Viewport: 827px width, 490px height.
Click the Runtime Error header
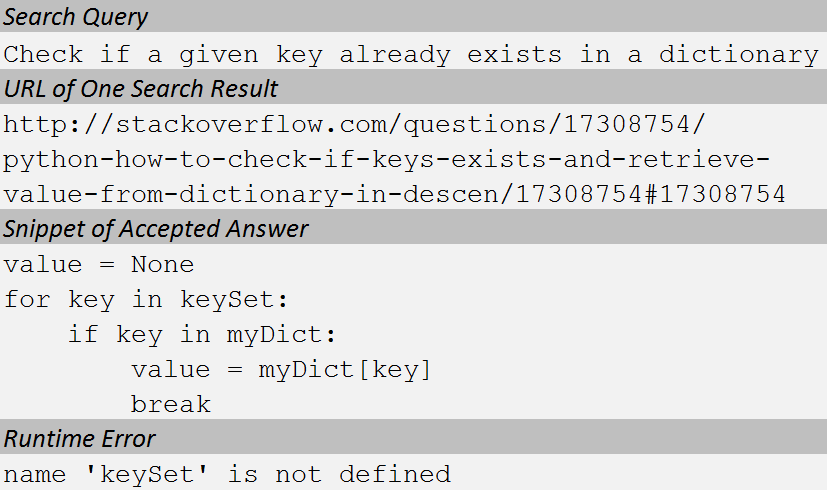(x=79, y=438)
